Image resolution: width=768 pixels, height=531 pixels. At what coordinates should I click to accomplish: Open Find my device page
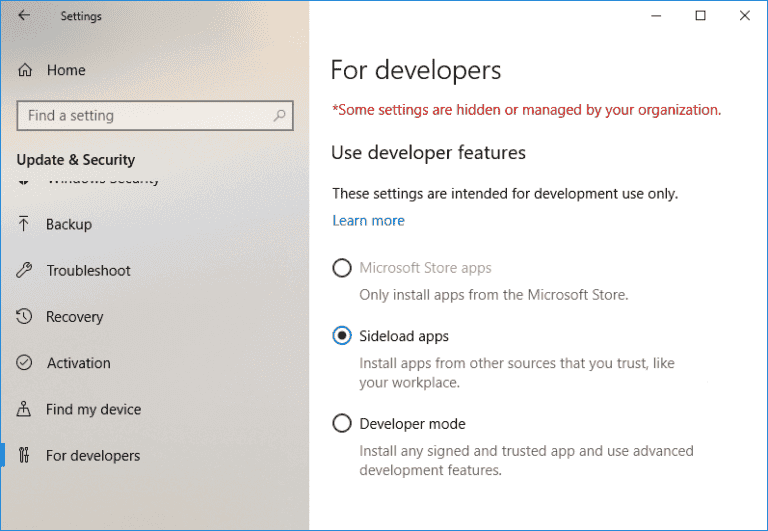(94, 409)
